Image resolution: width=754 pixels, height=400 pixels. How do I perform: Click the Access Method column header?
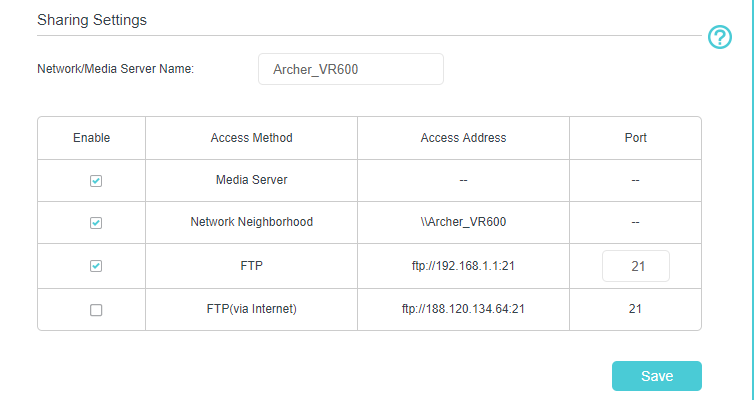[x=251, y=138]
